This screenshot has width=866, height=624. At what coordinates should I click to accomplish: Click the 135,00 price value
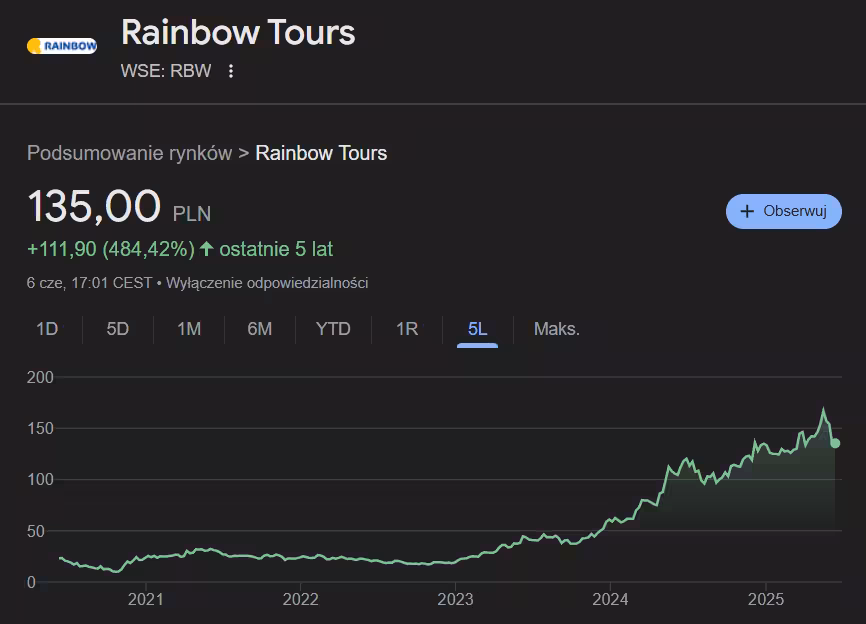94,206
